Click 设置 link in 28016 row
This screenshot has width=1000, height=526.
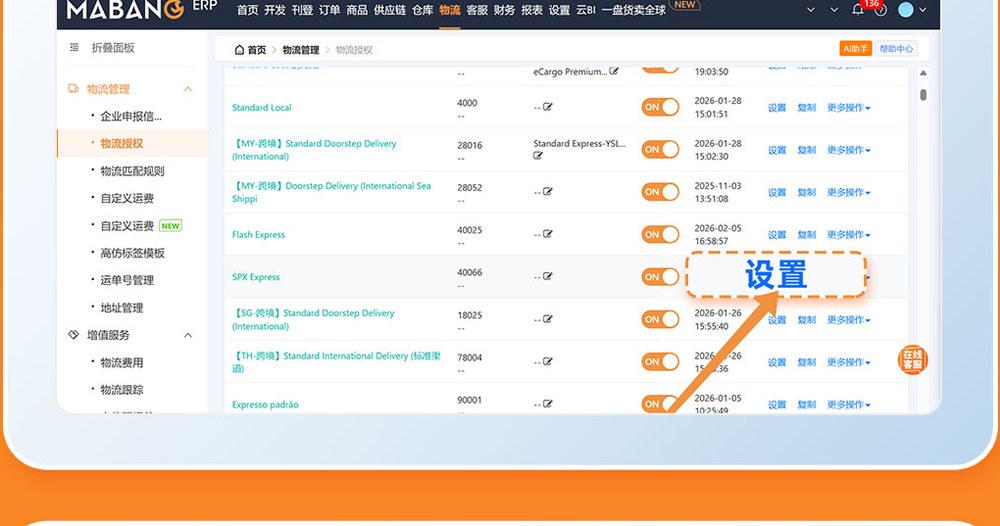coord(777,150)
